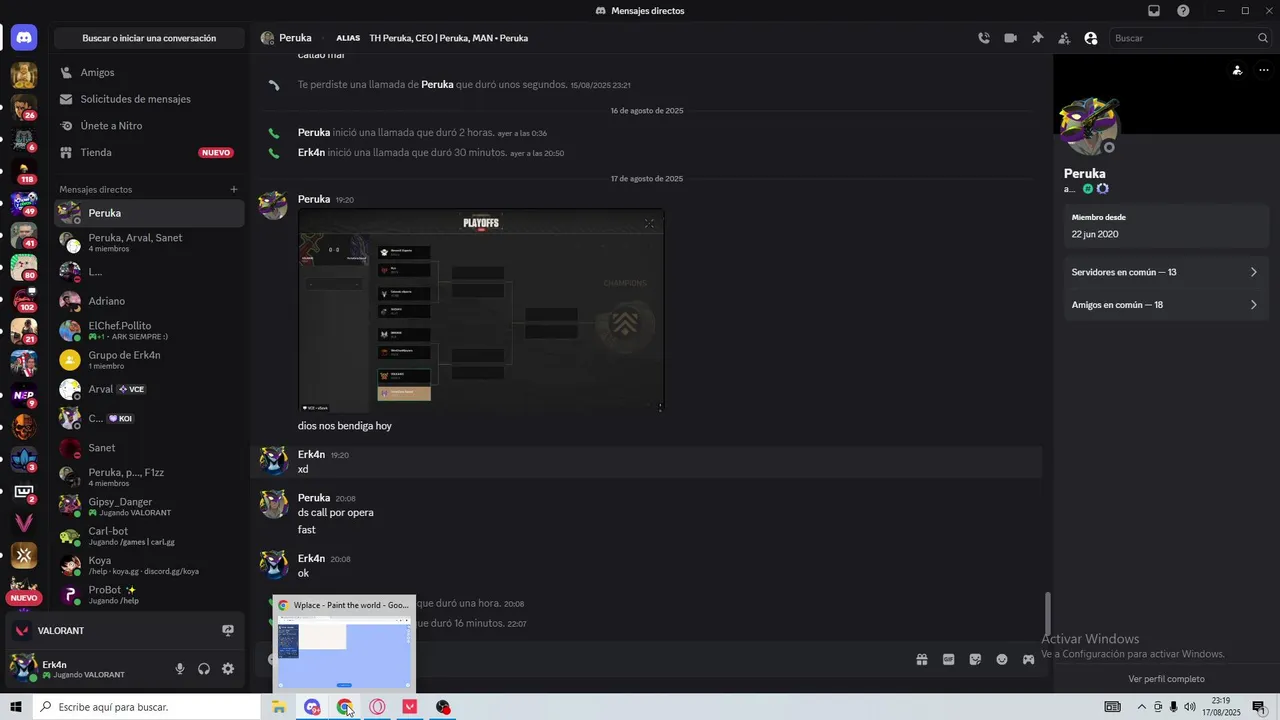Open the sticker picker
The image size is (1280, 720).
[x=975, y=659]
